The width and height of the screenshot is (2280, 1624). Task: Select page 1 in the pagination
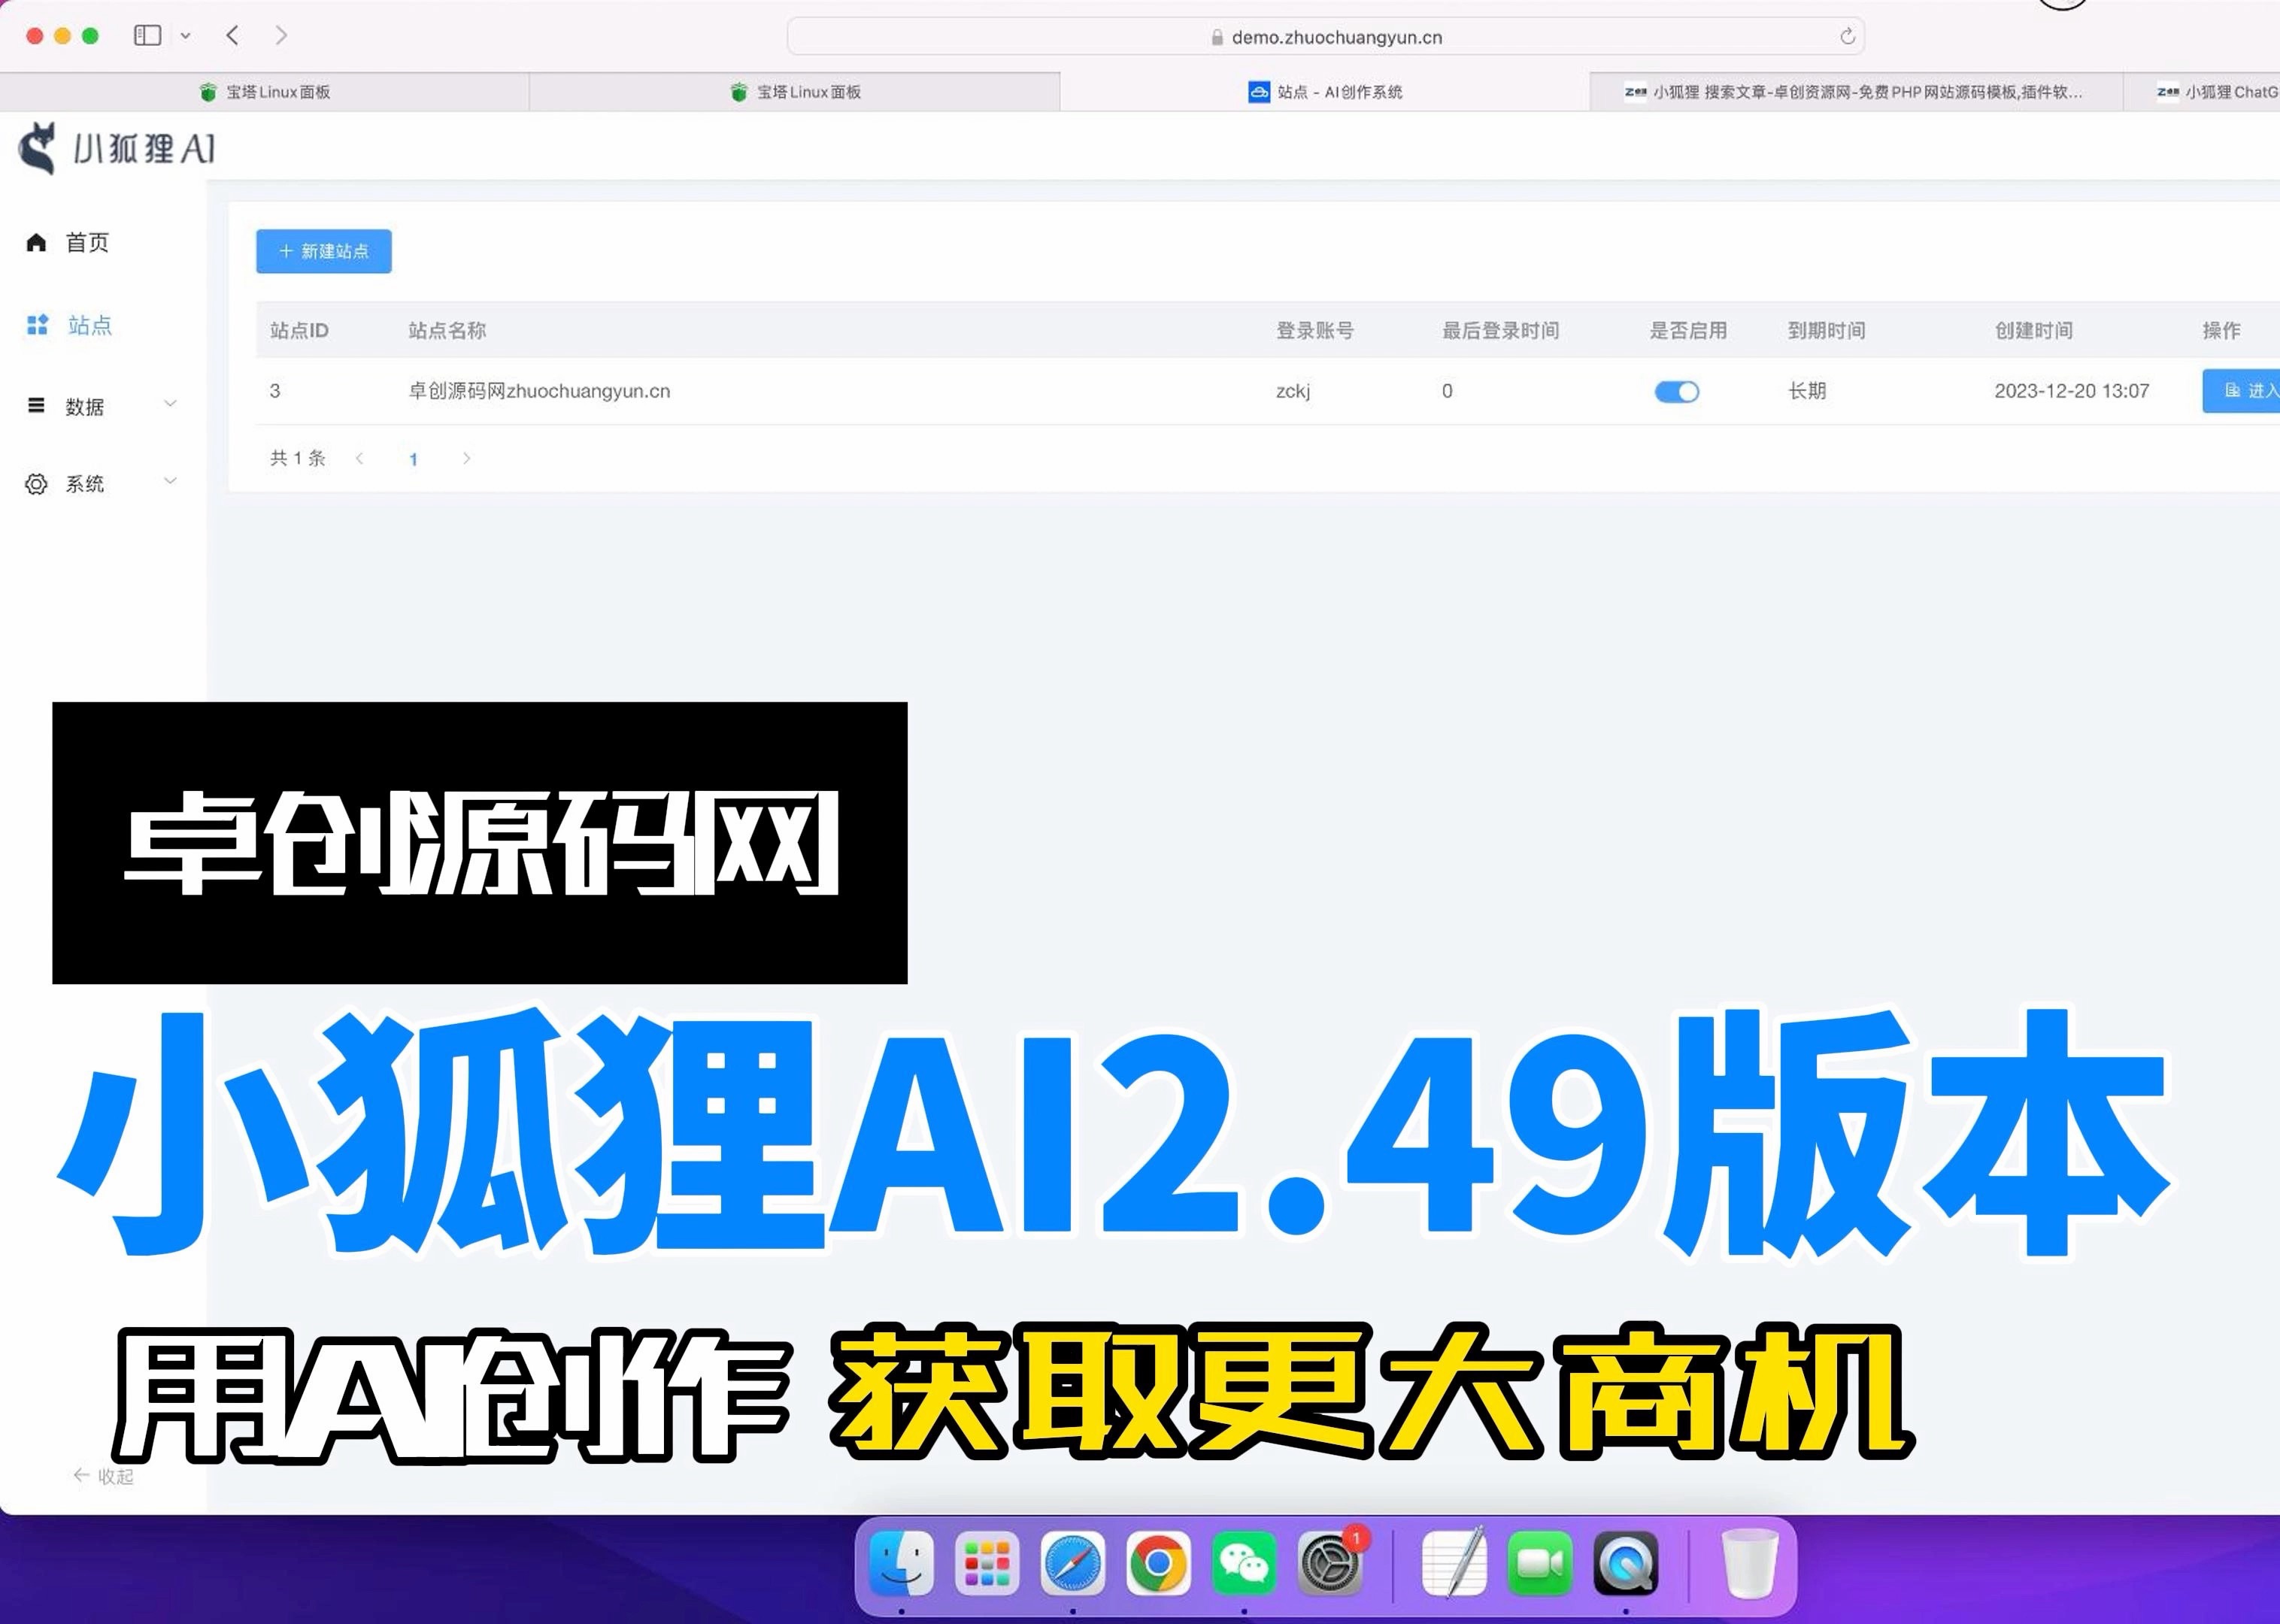pos(413,459)
